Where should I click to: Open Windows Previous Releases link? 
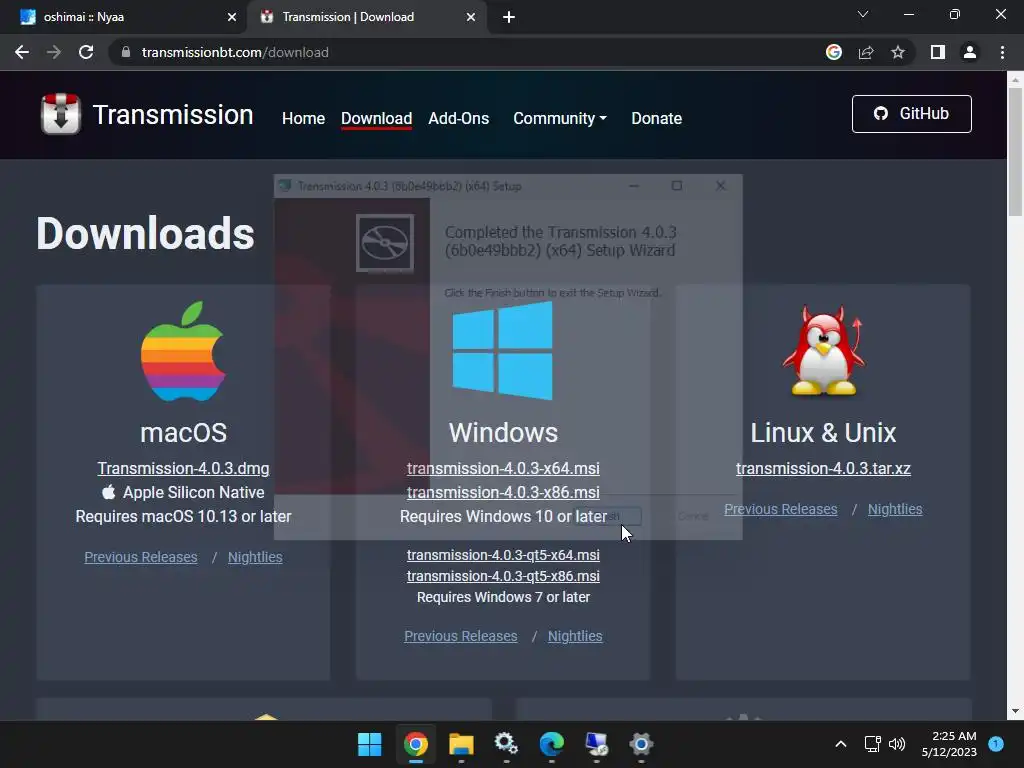(x=460, y=636)
